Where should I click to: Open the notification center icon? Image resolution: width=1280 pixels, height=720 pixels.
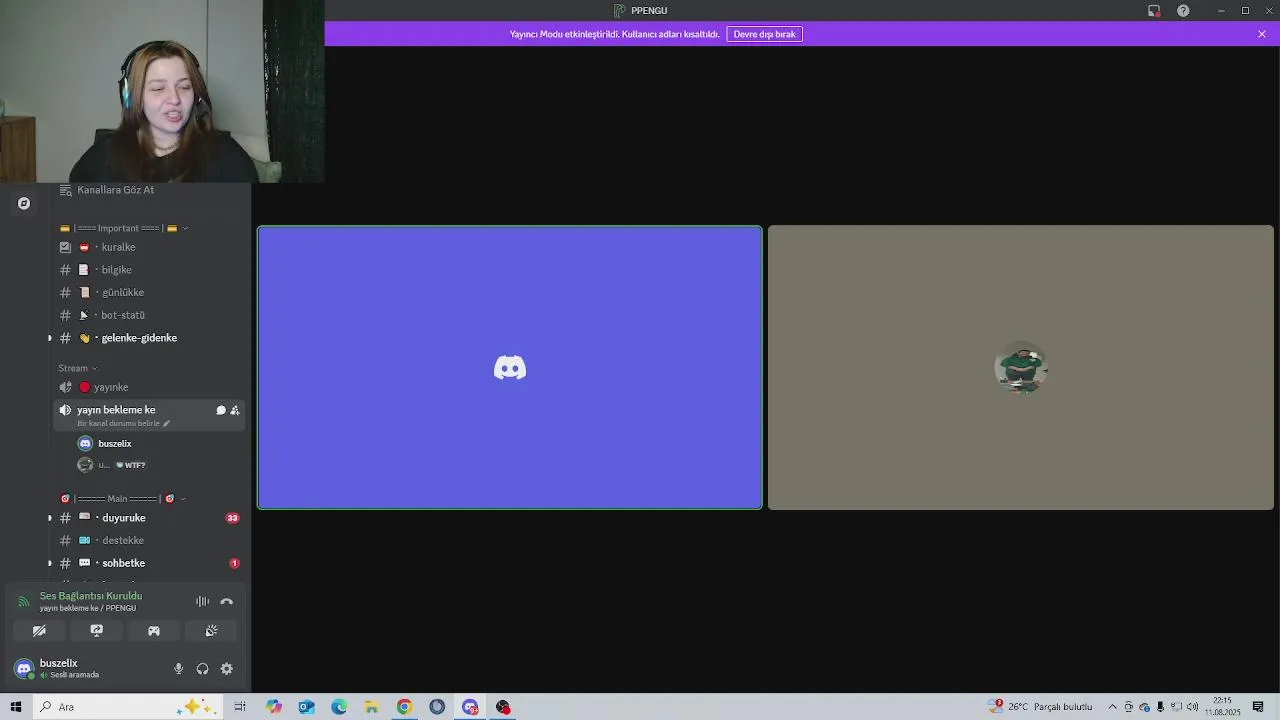[1258, 707]
